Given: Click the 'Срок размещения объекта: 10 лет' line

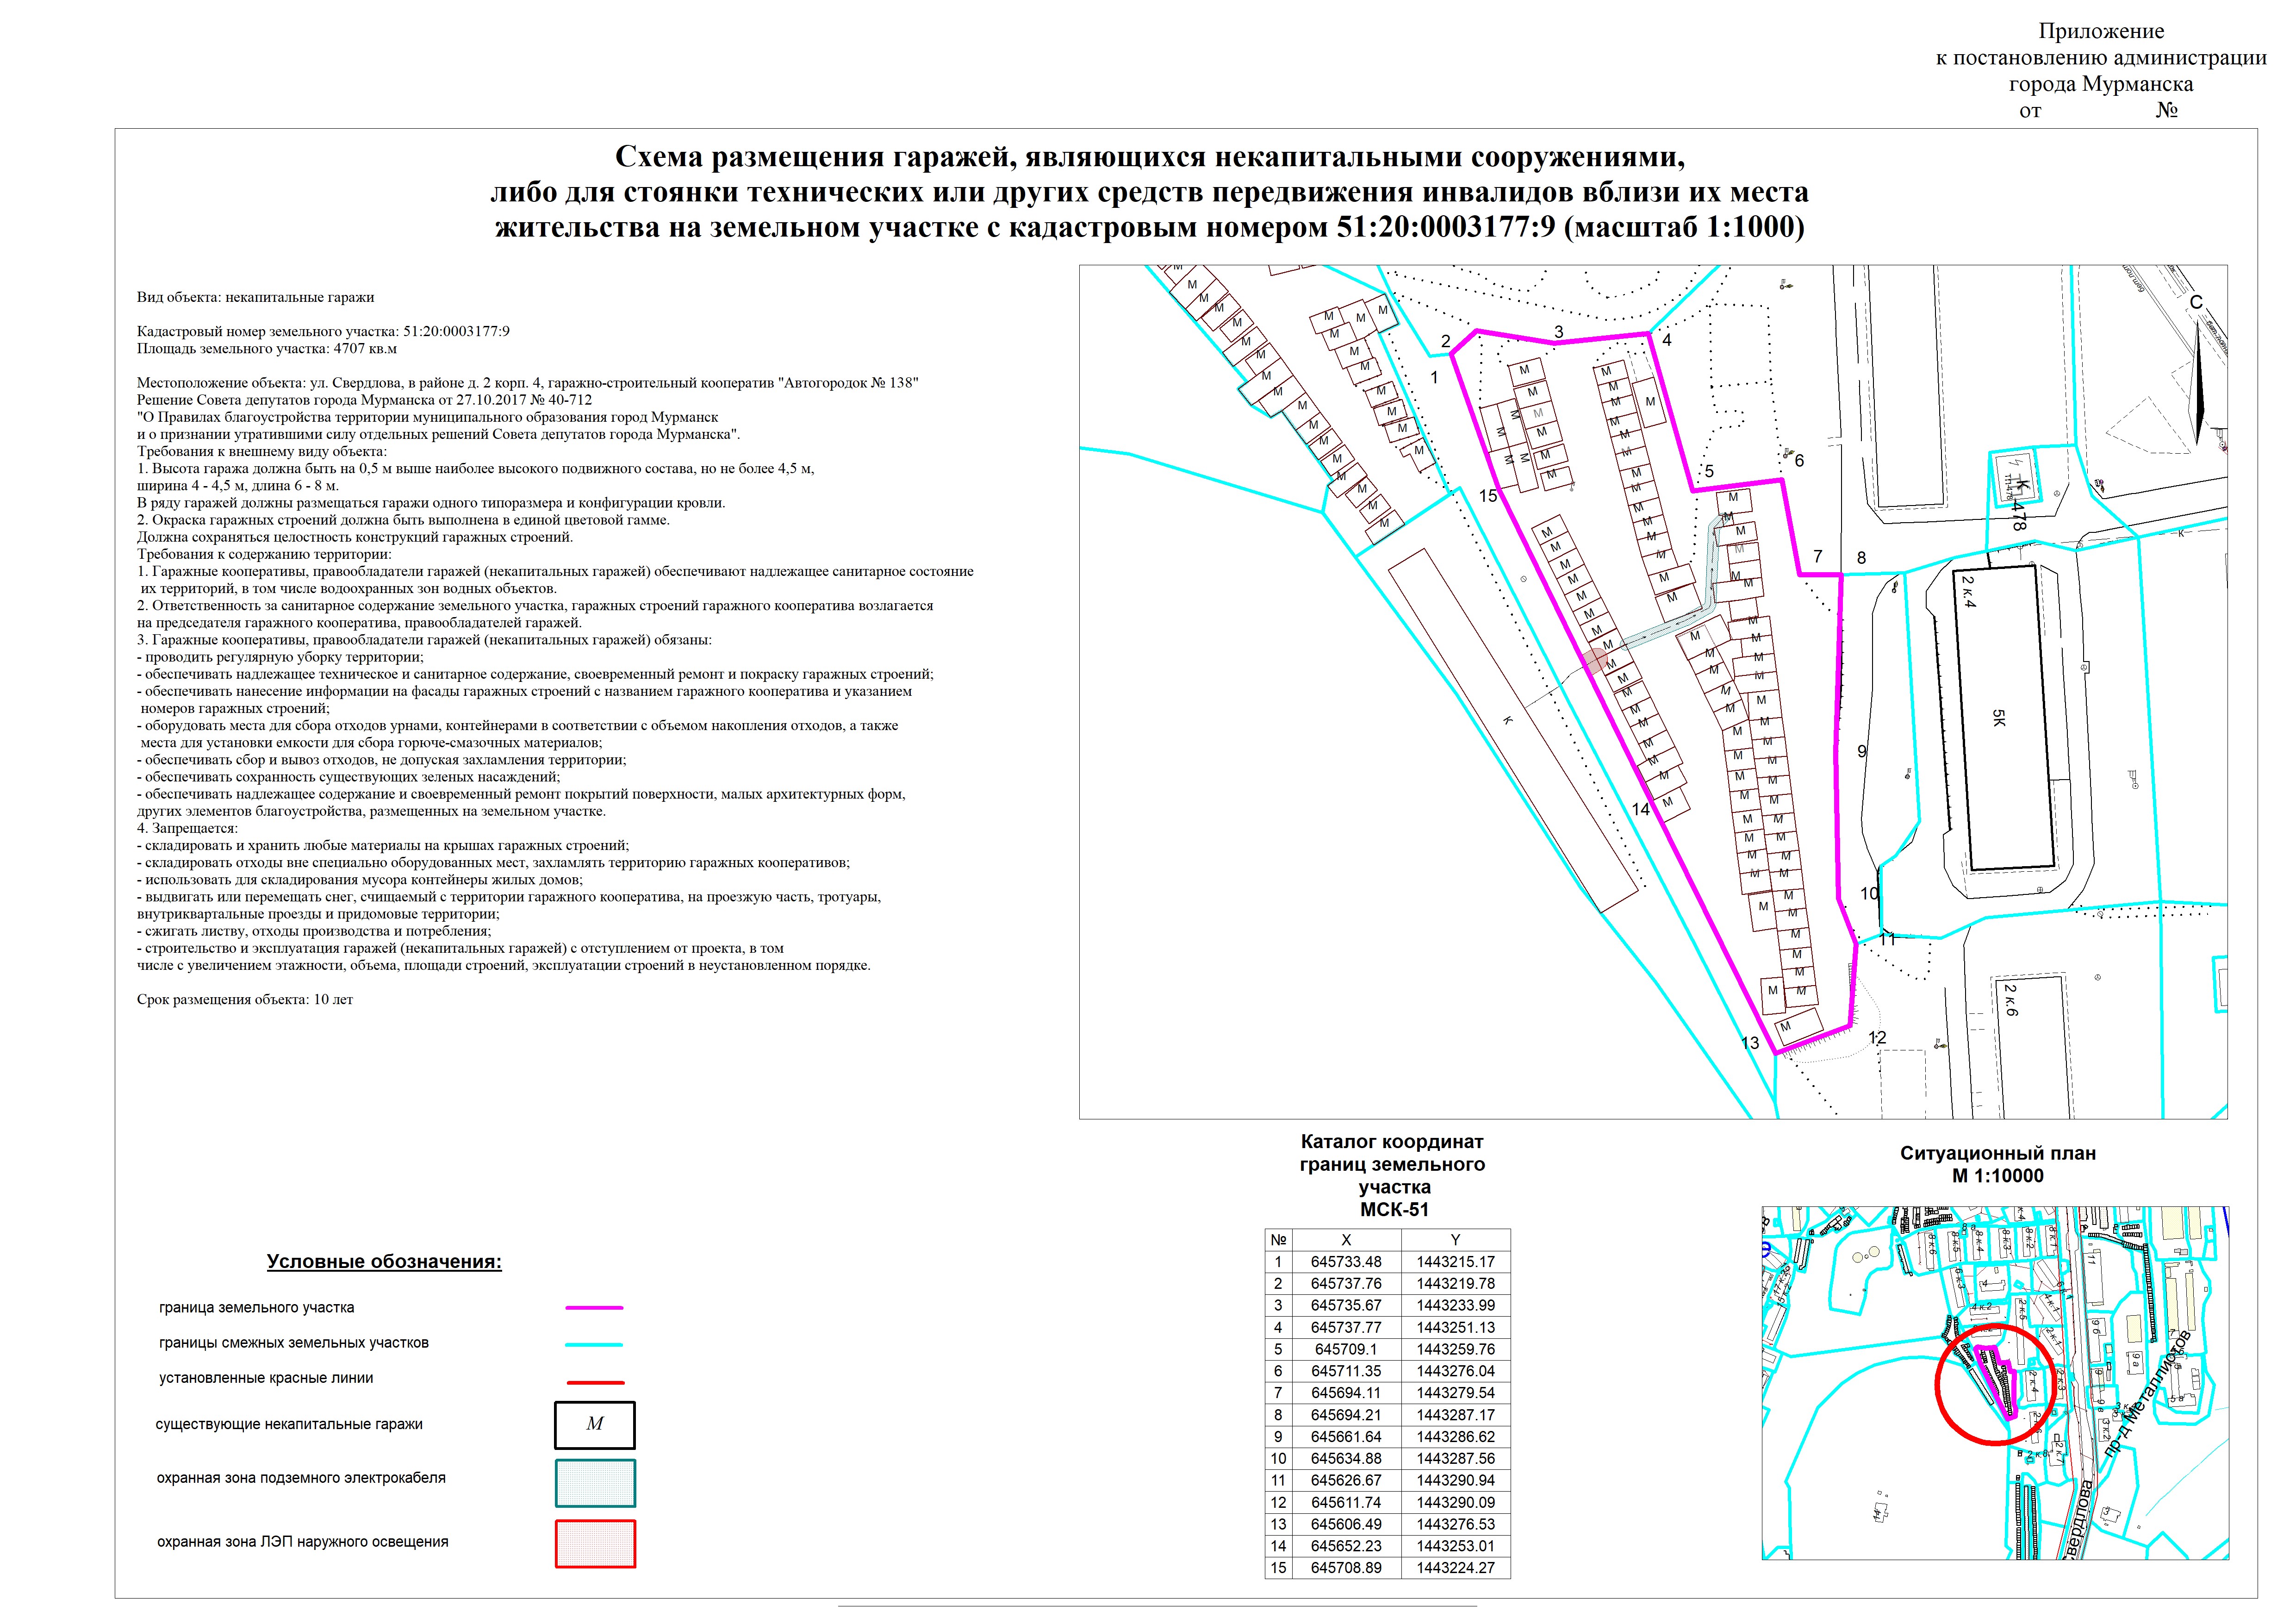Looking at the screenshot, I should [245, 999].
